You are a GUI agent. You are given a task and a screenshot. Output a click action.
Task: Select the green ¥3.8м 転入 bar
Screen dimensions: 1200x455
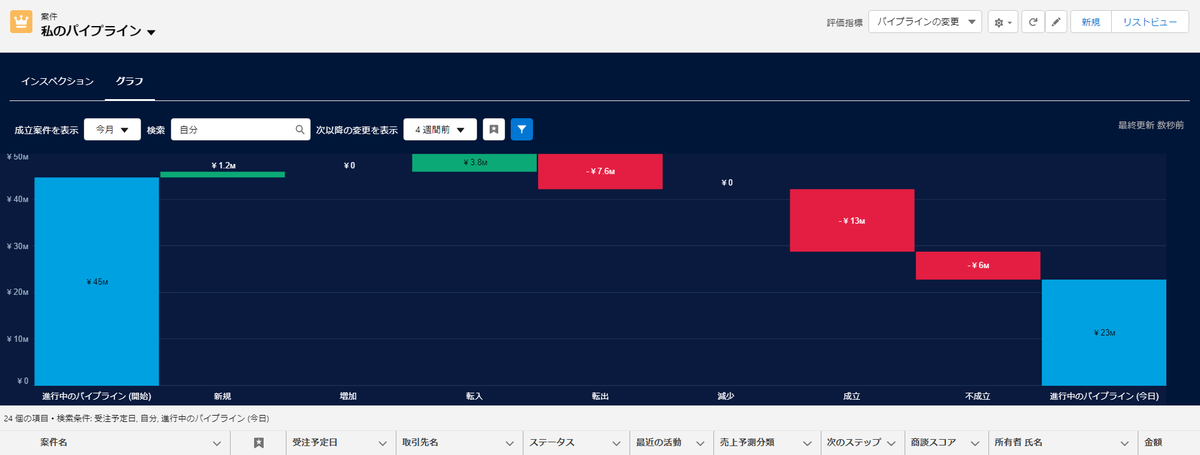tap(474, 162)
